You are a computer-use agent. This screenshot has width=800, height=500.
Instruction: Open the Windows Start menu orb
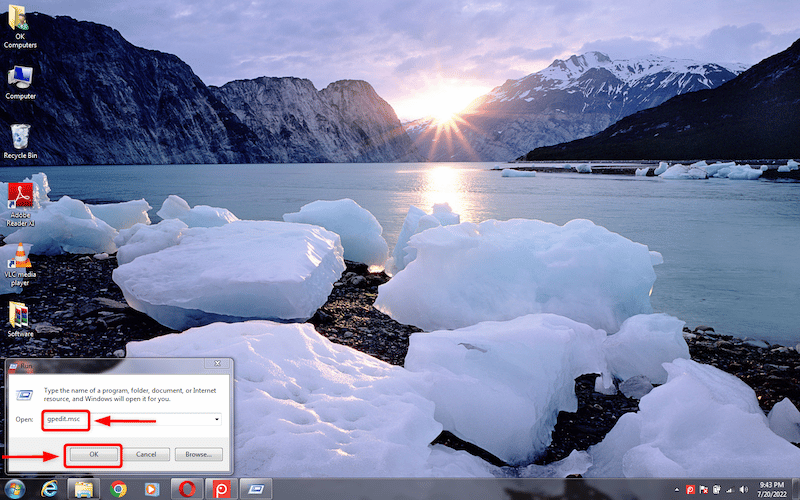pyautogui.click(x=14, y=489)
